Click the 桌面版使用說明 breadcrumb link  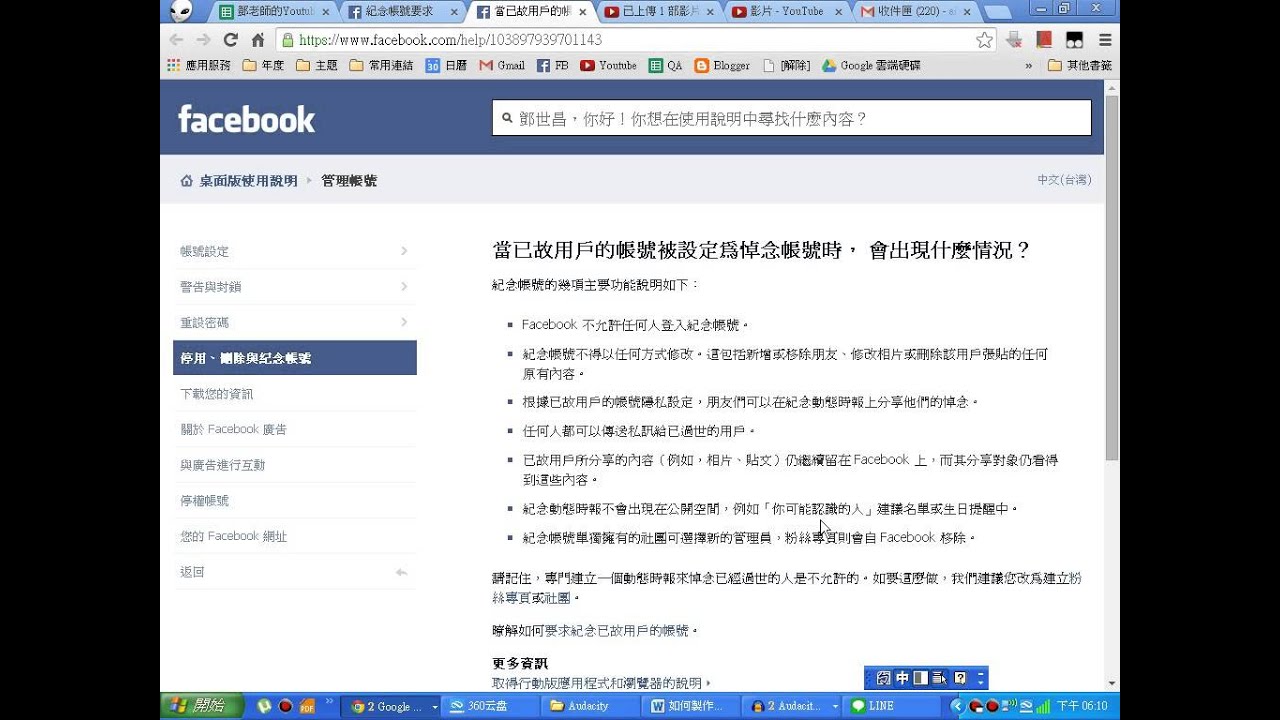coord(248,181)
